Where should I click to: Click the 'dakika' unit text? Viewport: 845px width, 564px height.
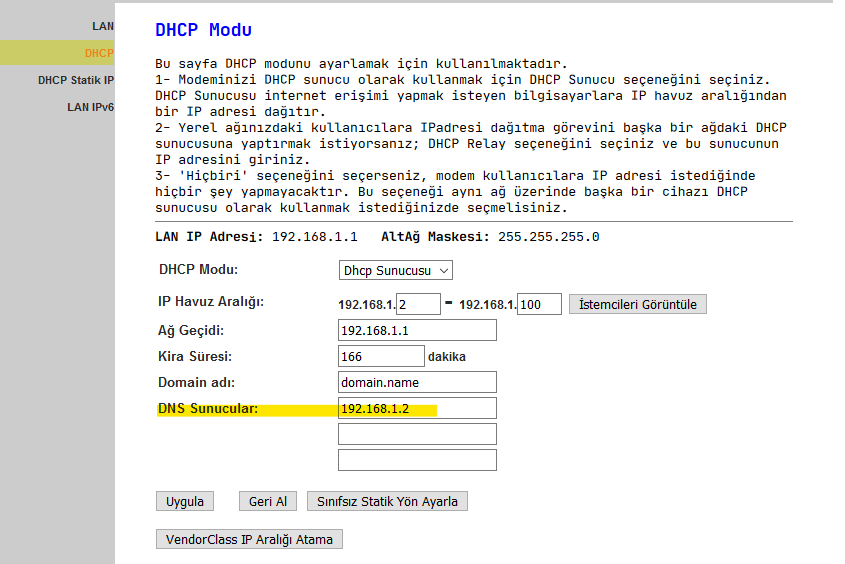(447, 357)
